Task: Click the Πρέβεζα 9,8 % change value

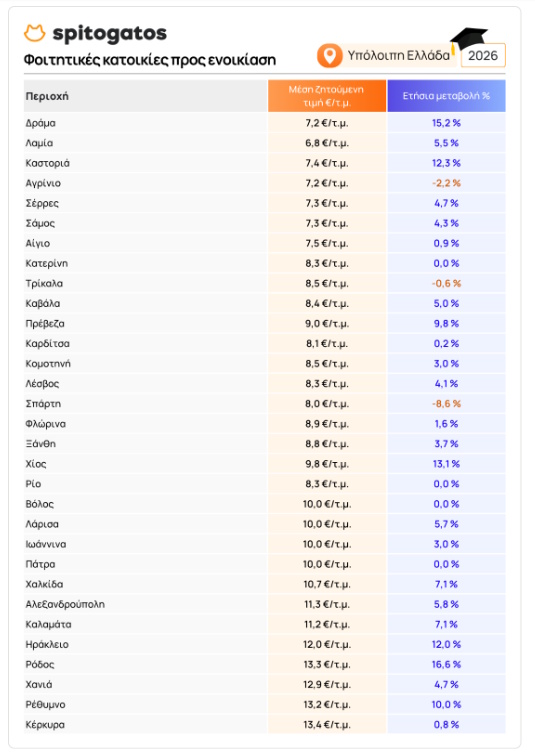Action: 446,324
